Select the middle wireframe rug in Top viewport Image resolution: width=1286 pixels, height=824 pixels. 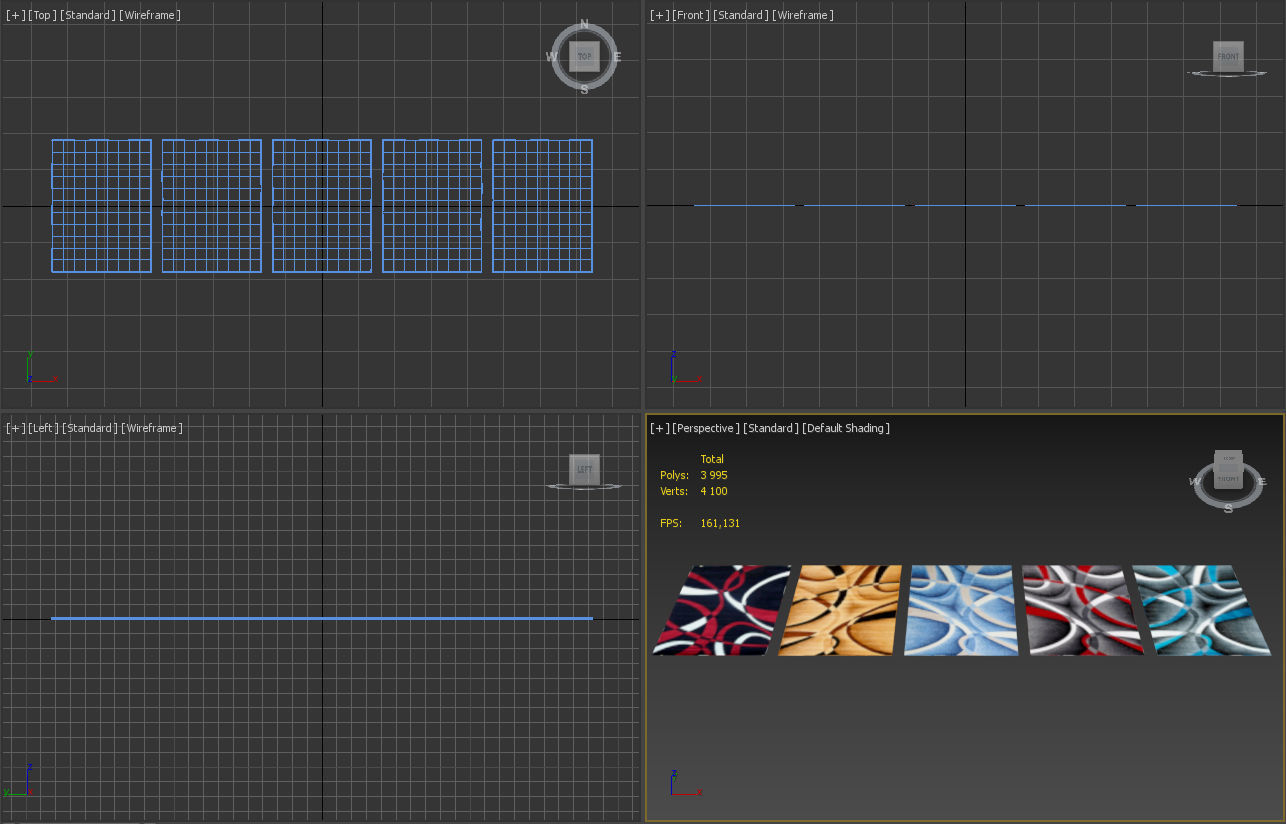pyautogui.click(x=321, y=205)
